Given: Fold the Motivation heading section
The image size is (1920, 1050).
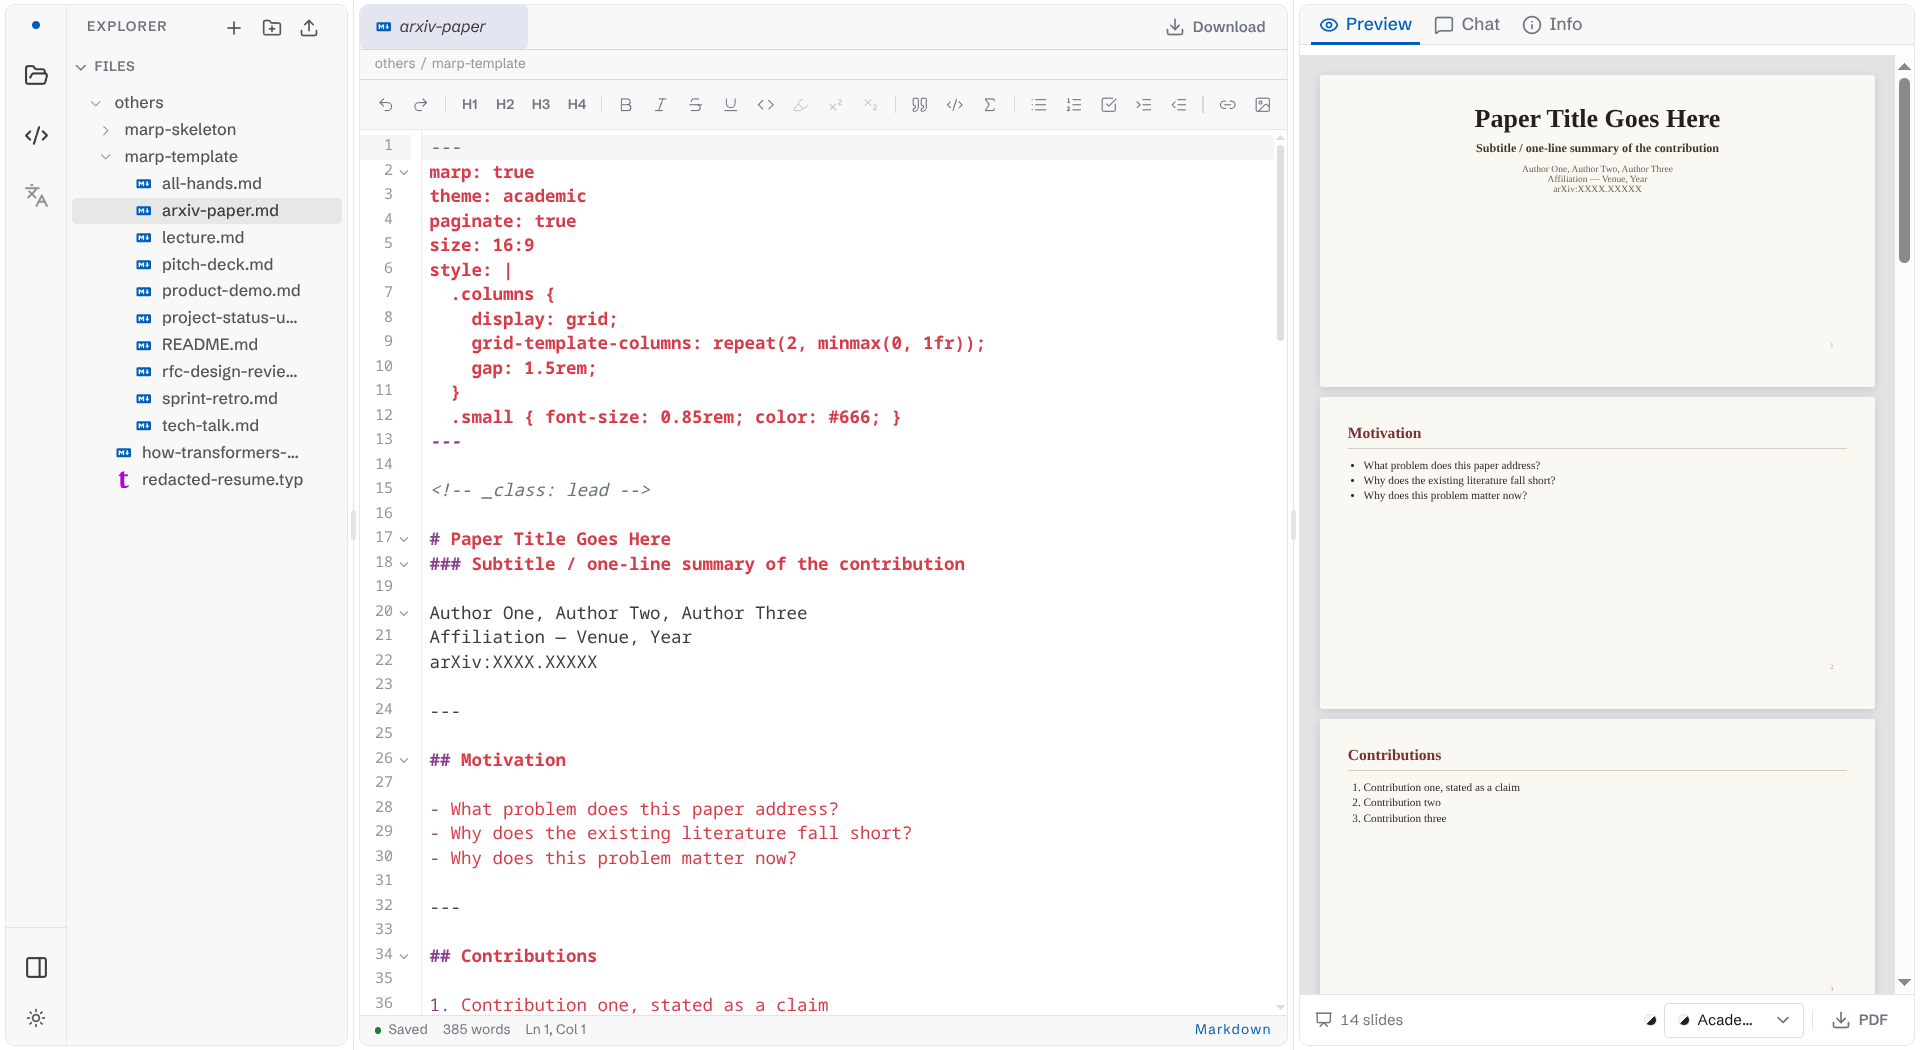Looking at the screenshot, I should coord(404,760).
